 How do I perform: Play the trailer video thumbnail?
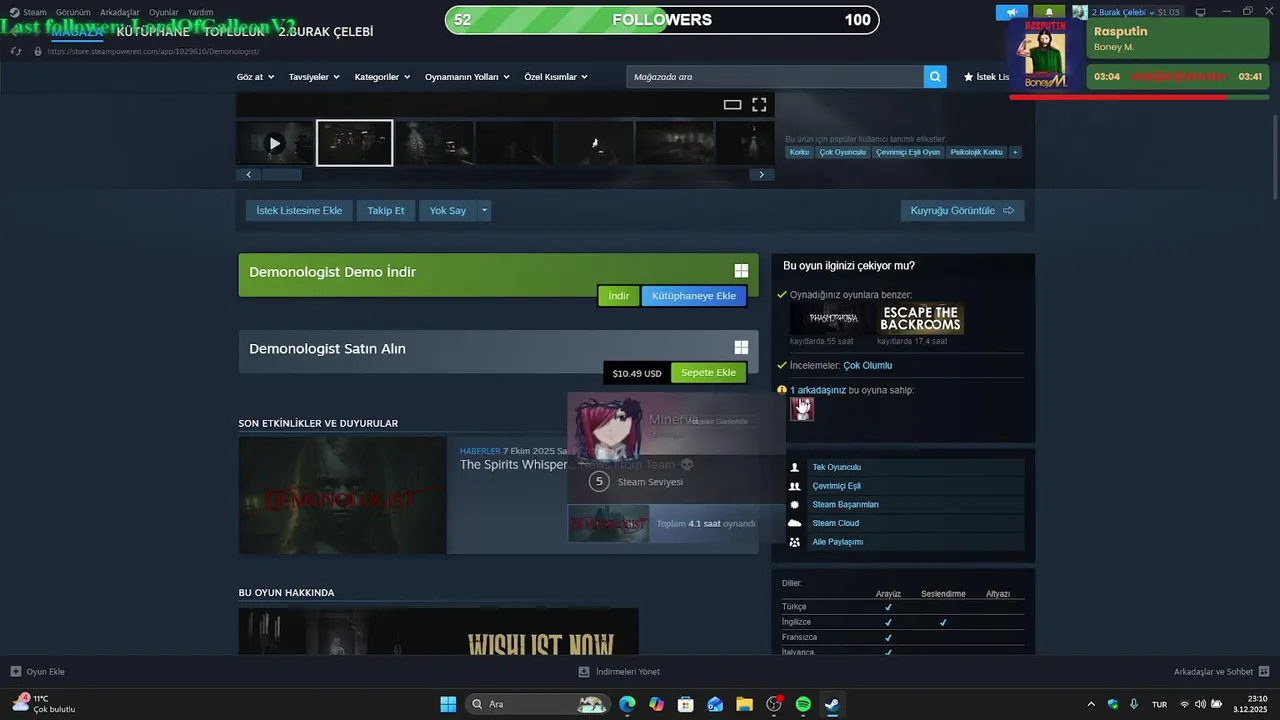pos(274,143)
